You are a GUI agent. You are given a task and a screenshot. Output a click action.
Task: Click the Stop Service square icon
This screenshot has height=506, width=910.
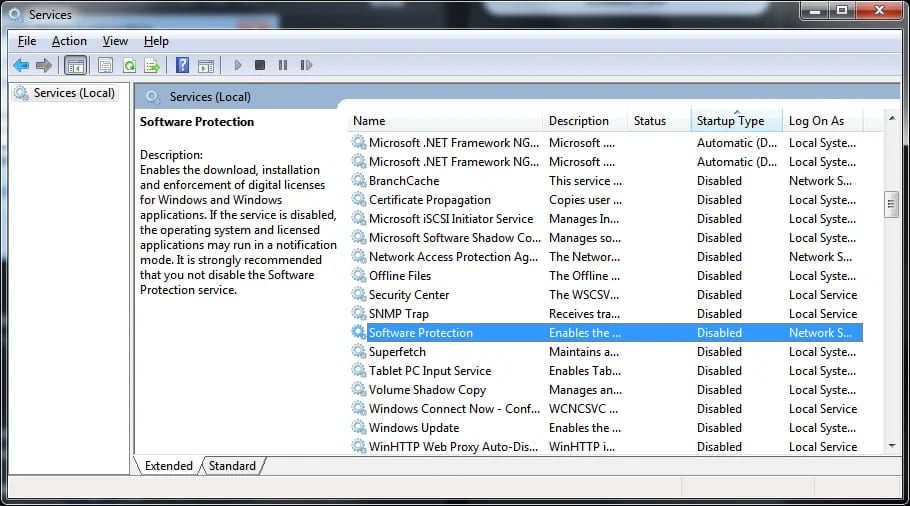[x=260, y=66]
